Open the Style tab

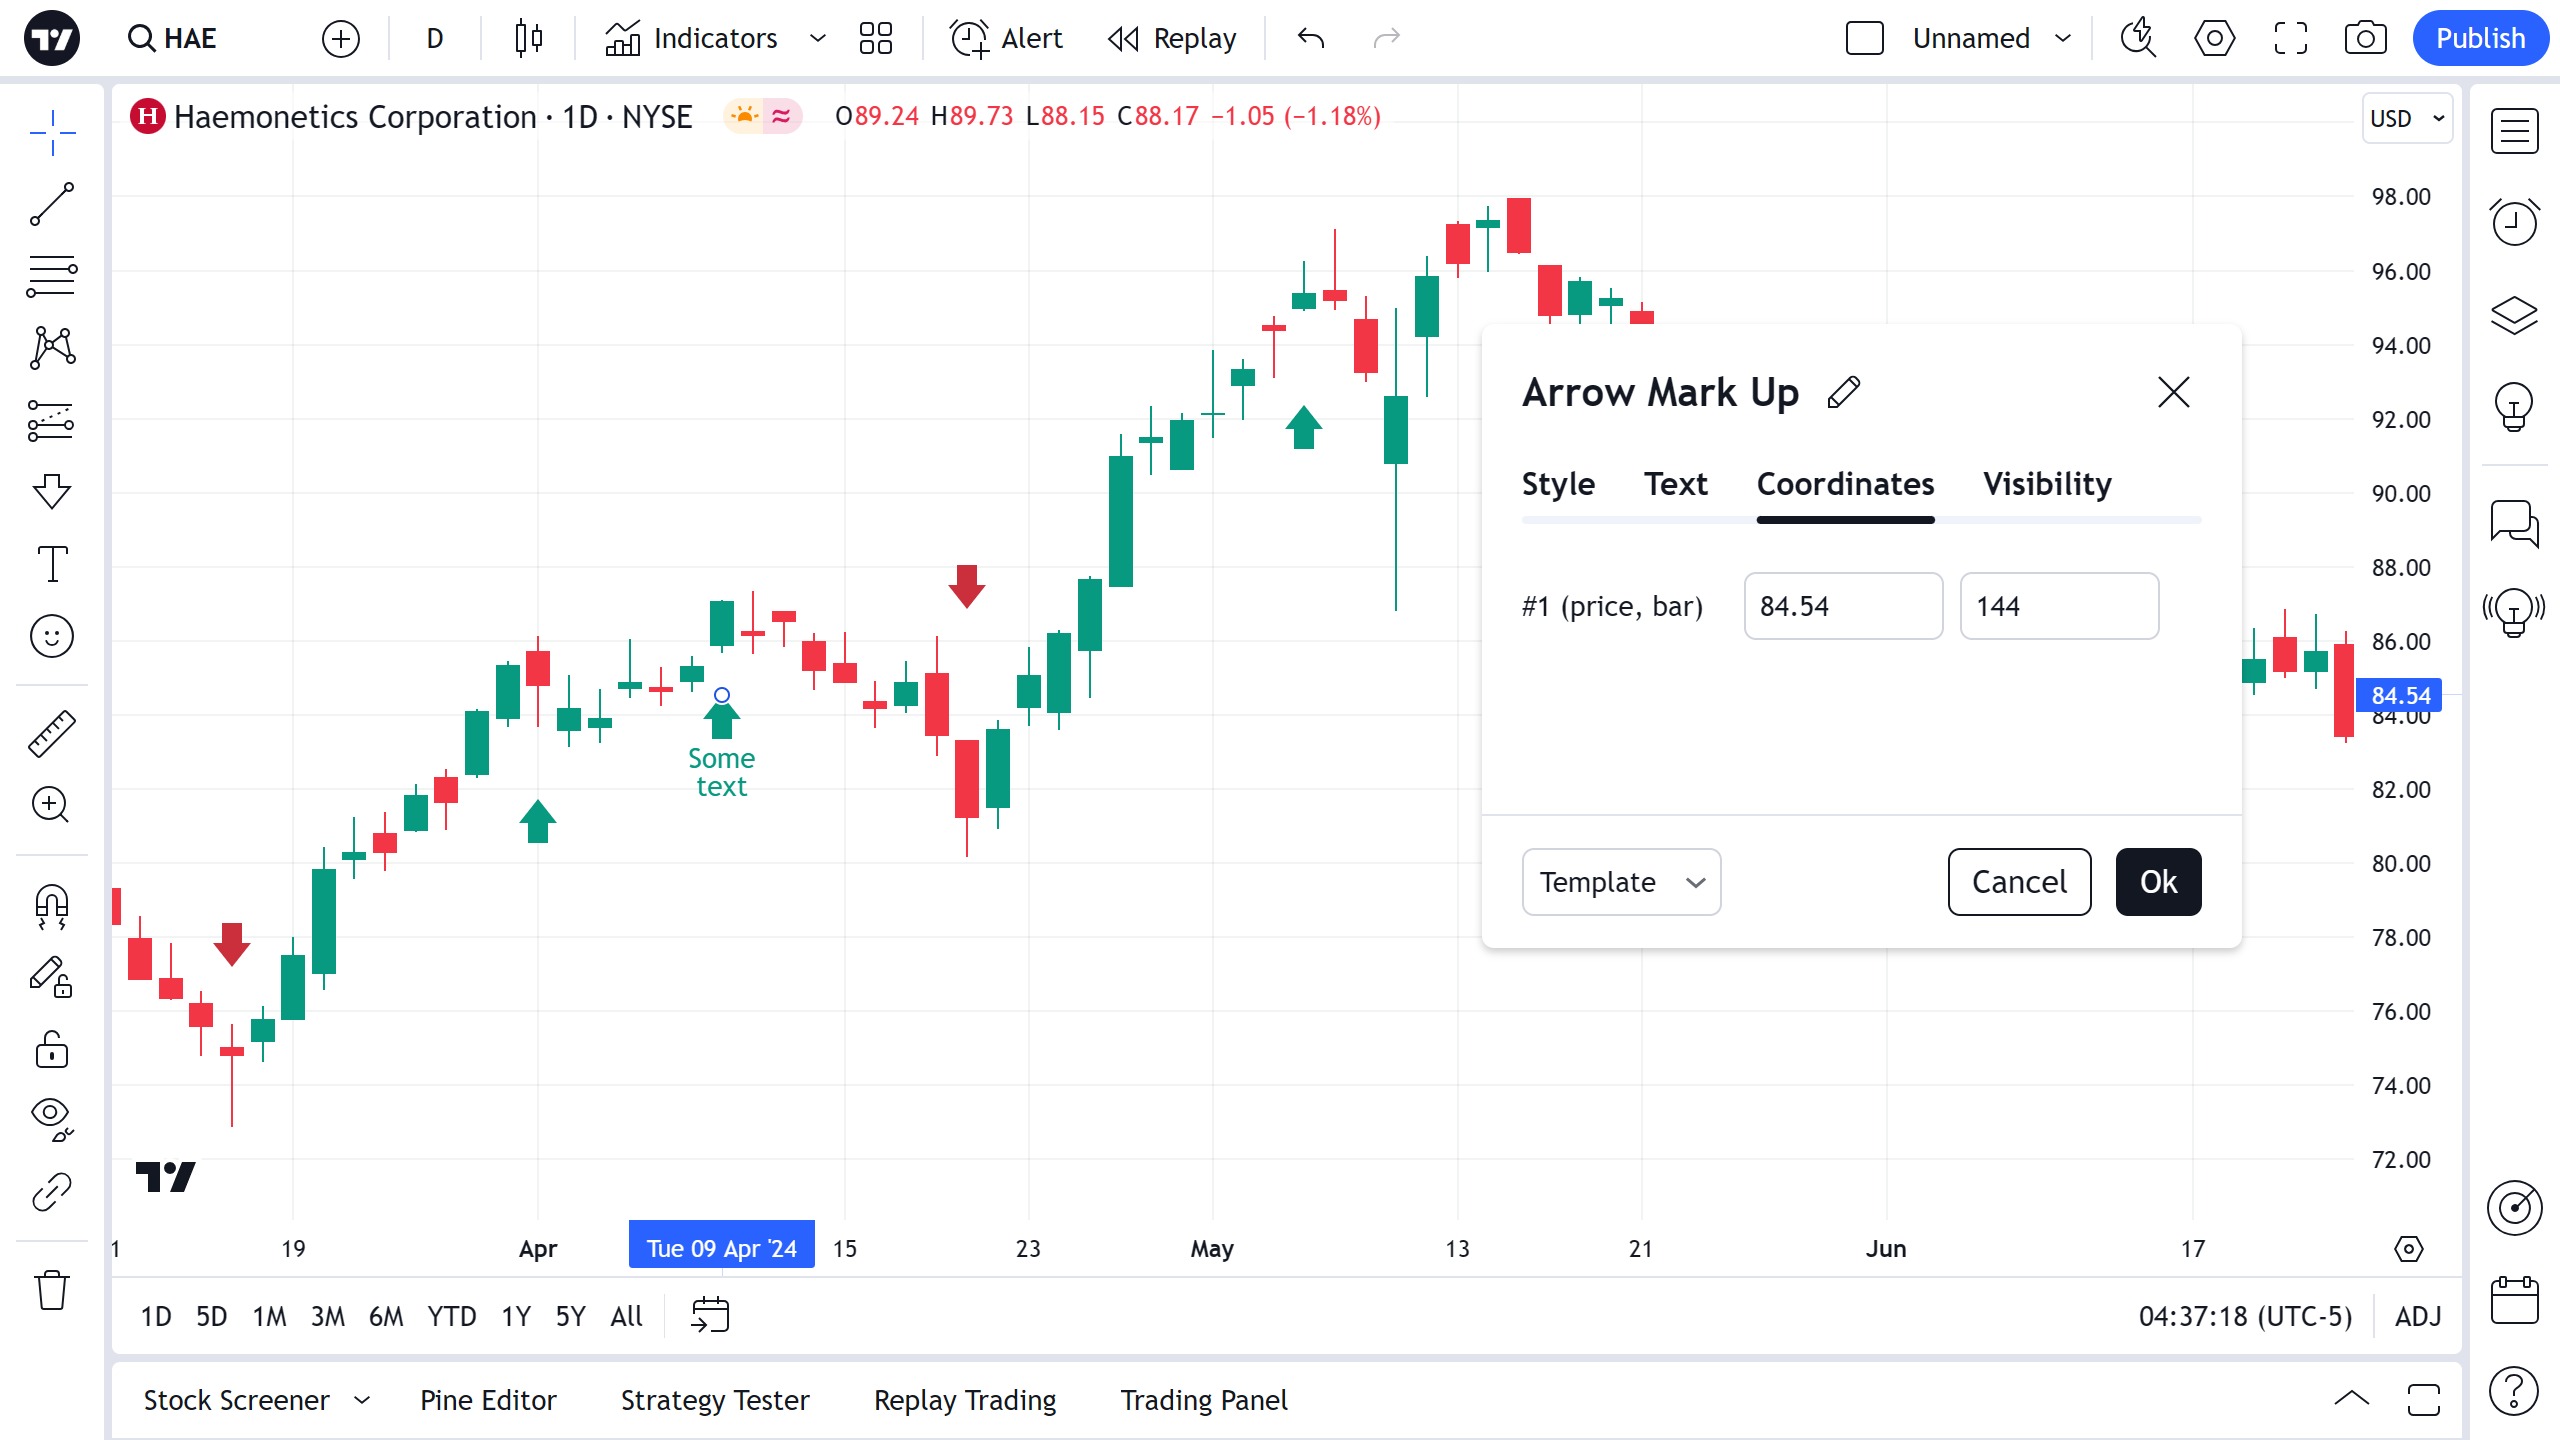pyautogui.click(x=1558, y=484)
